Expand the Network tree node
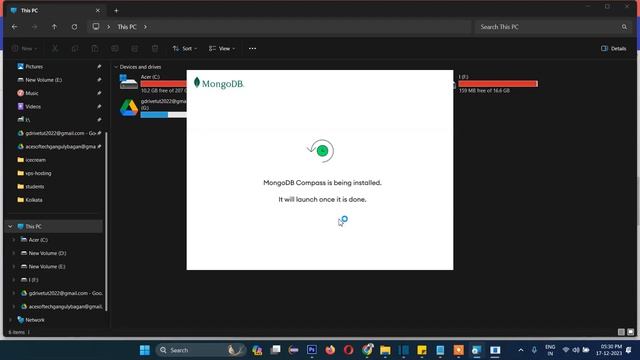Image resolution: width=640 pixels, height=360 pixels. pos(10,320)
